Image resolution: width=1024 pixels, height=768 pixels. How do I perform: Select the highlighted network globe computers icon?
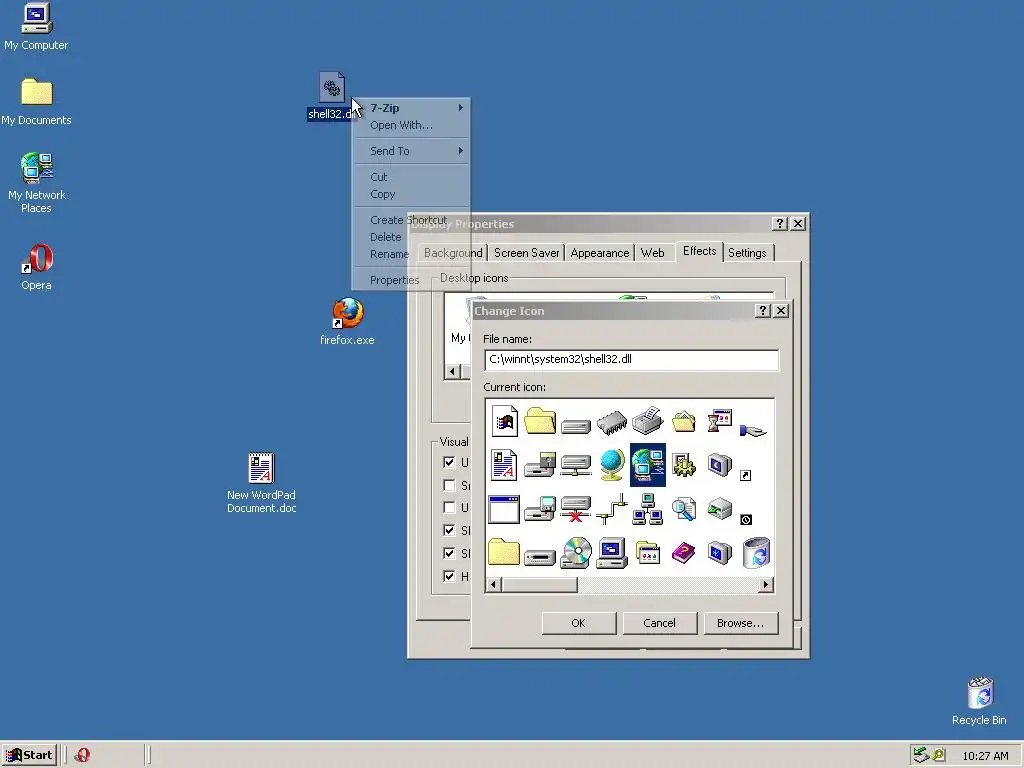(648, 465)
